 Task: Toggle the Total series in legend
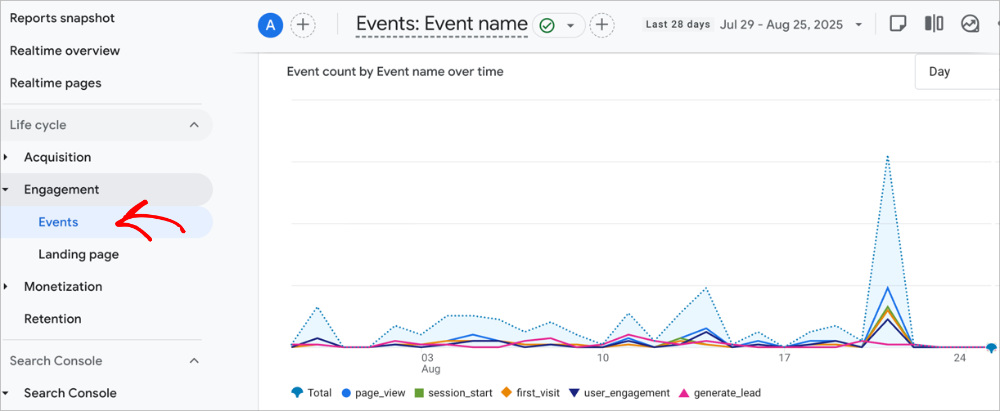(311, 393)
